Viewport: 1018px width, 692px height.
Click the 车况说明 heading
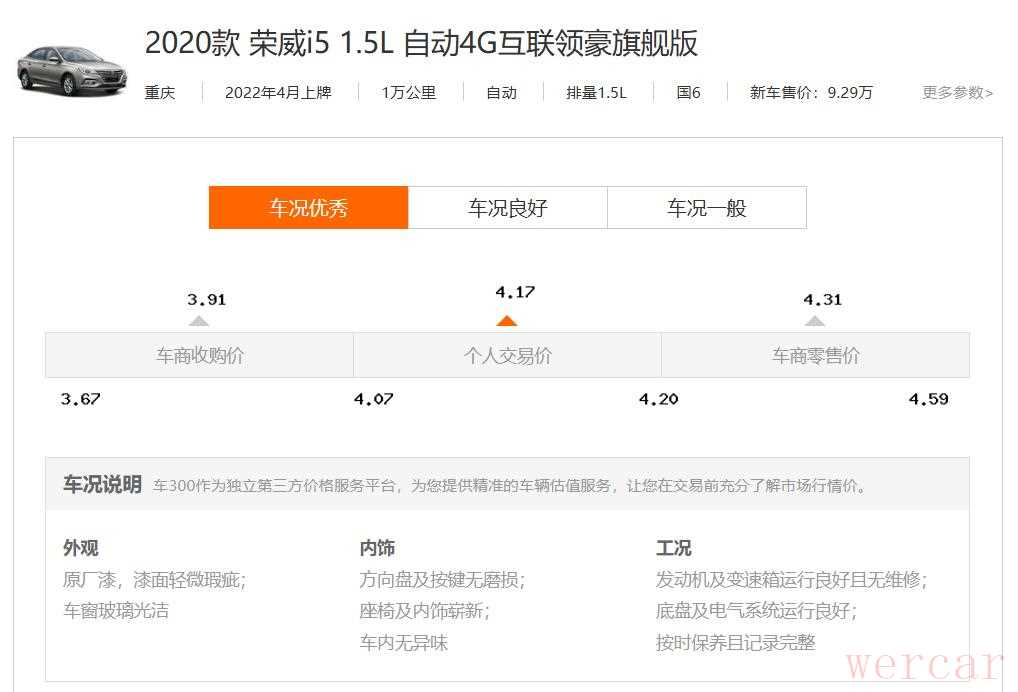(102, 484)
